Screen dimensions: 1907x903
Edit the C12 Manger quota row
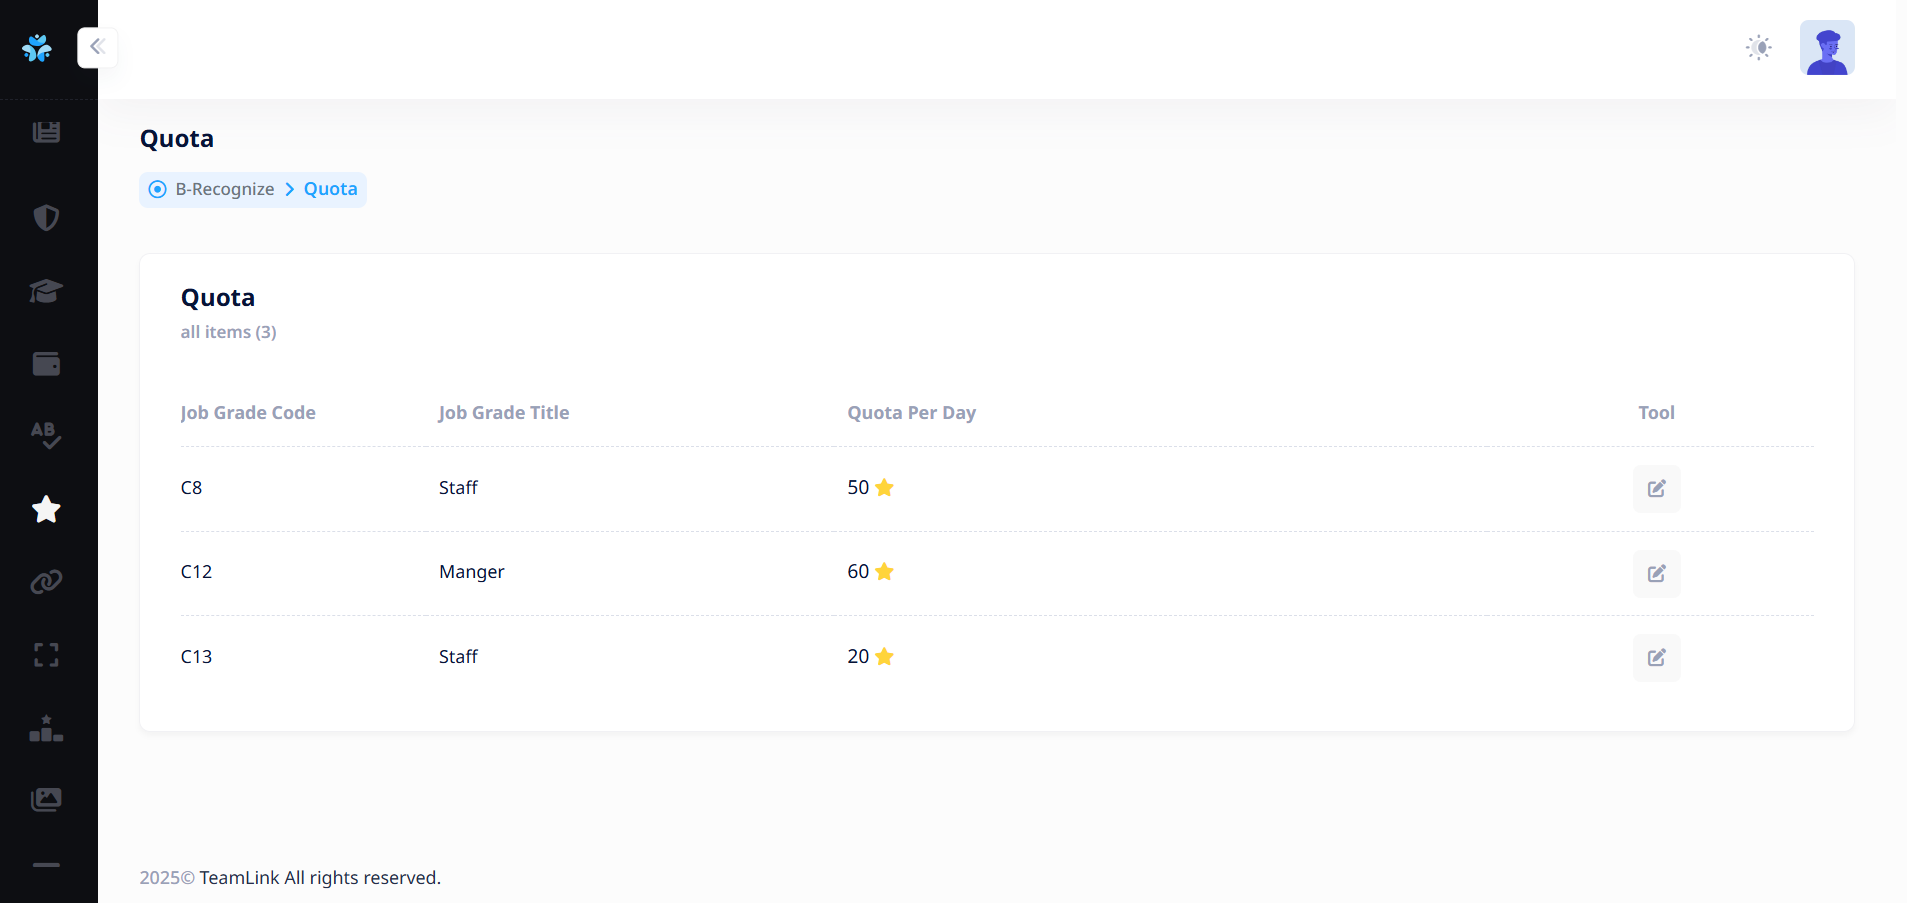(x=1656, y=574)
